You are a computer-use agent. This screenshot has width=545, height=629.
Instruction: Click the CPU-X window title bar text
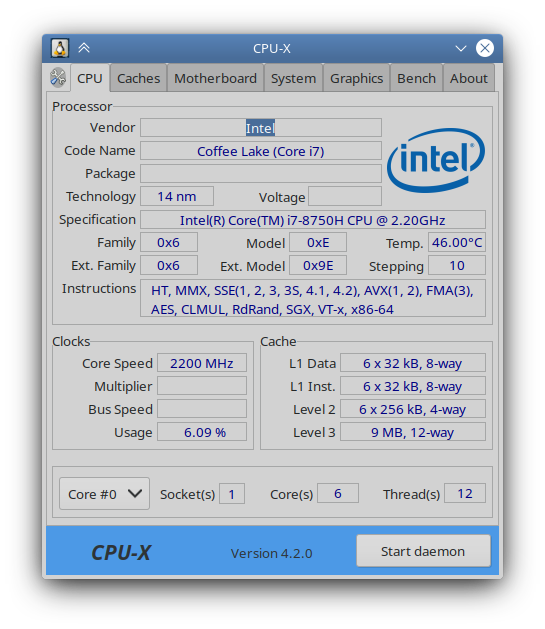coord(271,49)
